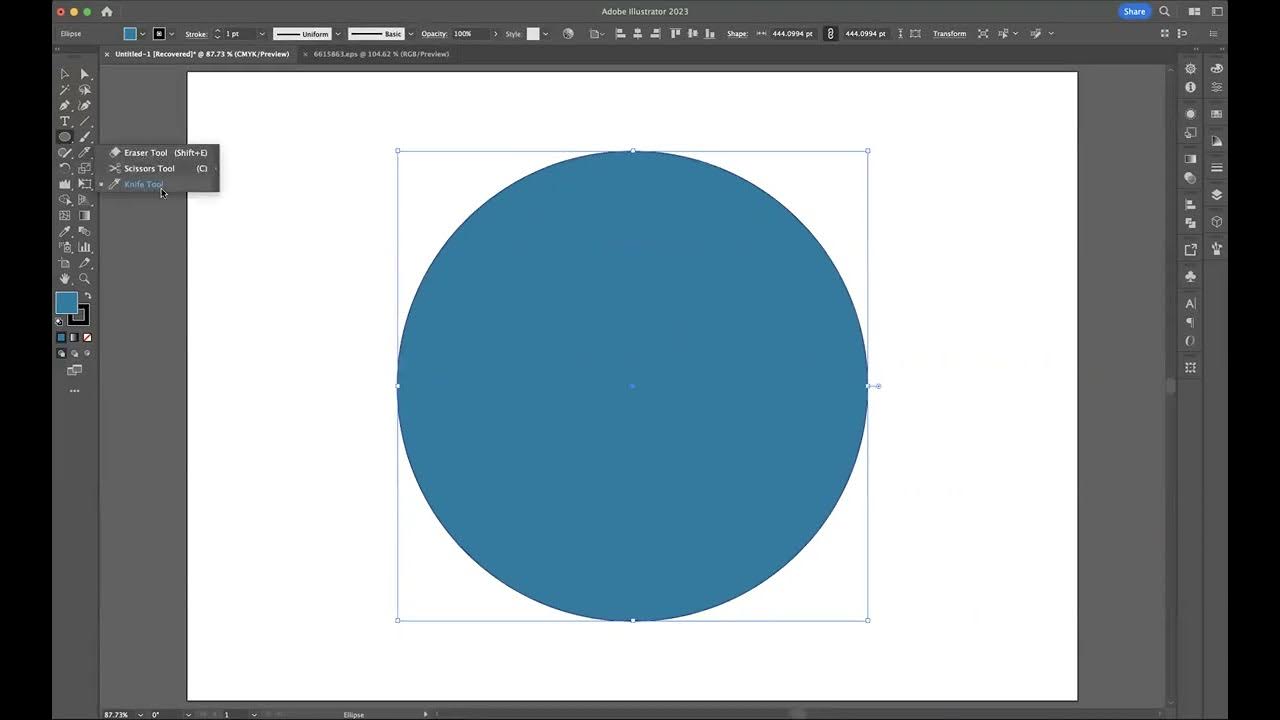Select the Selection tool arrow
1280x720 pixels.
65,74
